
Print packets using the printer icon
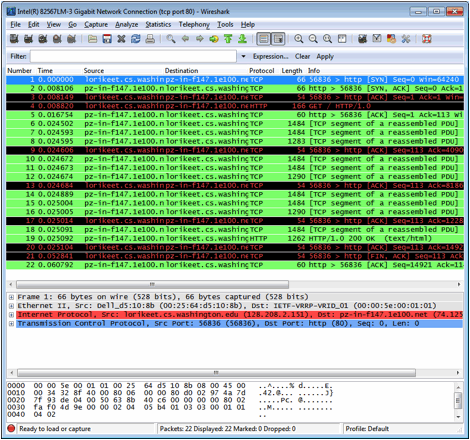(x=150, y=39)
